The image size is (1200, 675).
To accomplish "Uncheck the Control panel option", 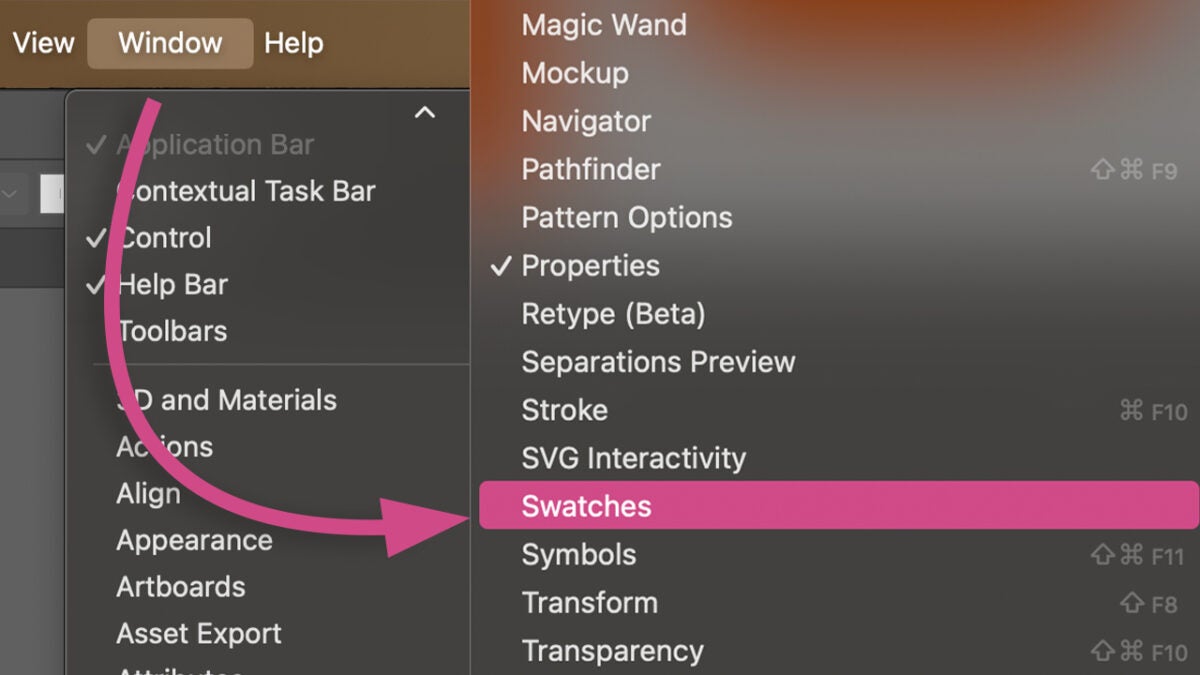I will [165, 238].
